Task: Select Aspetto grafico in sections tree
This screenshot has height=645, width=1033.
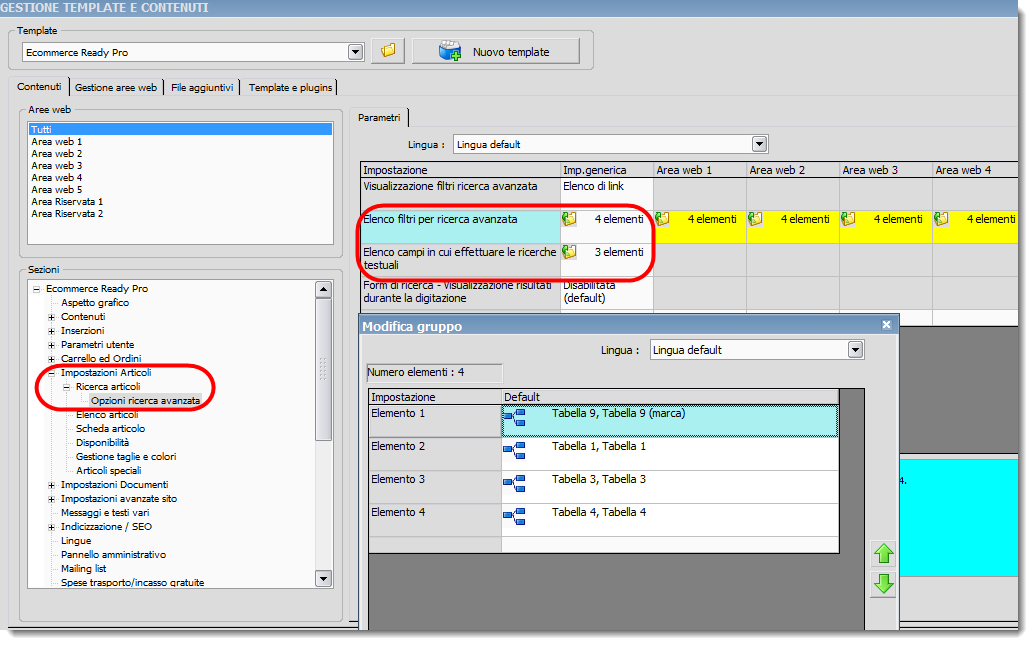Action: (x=95, y=302)
